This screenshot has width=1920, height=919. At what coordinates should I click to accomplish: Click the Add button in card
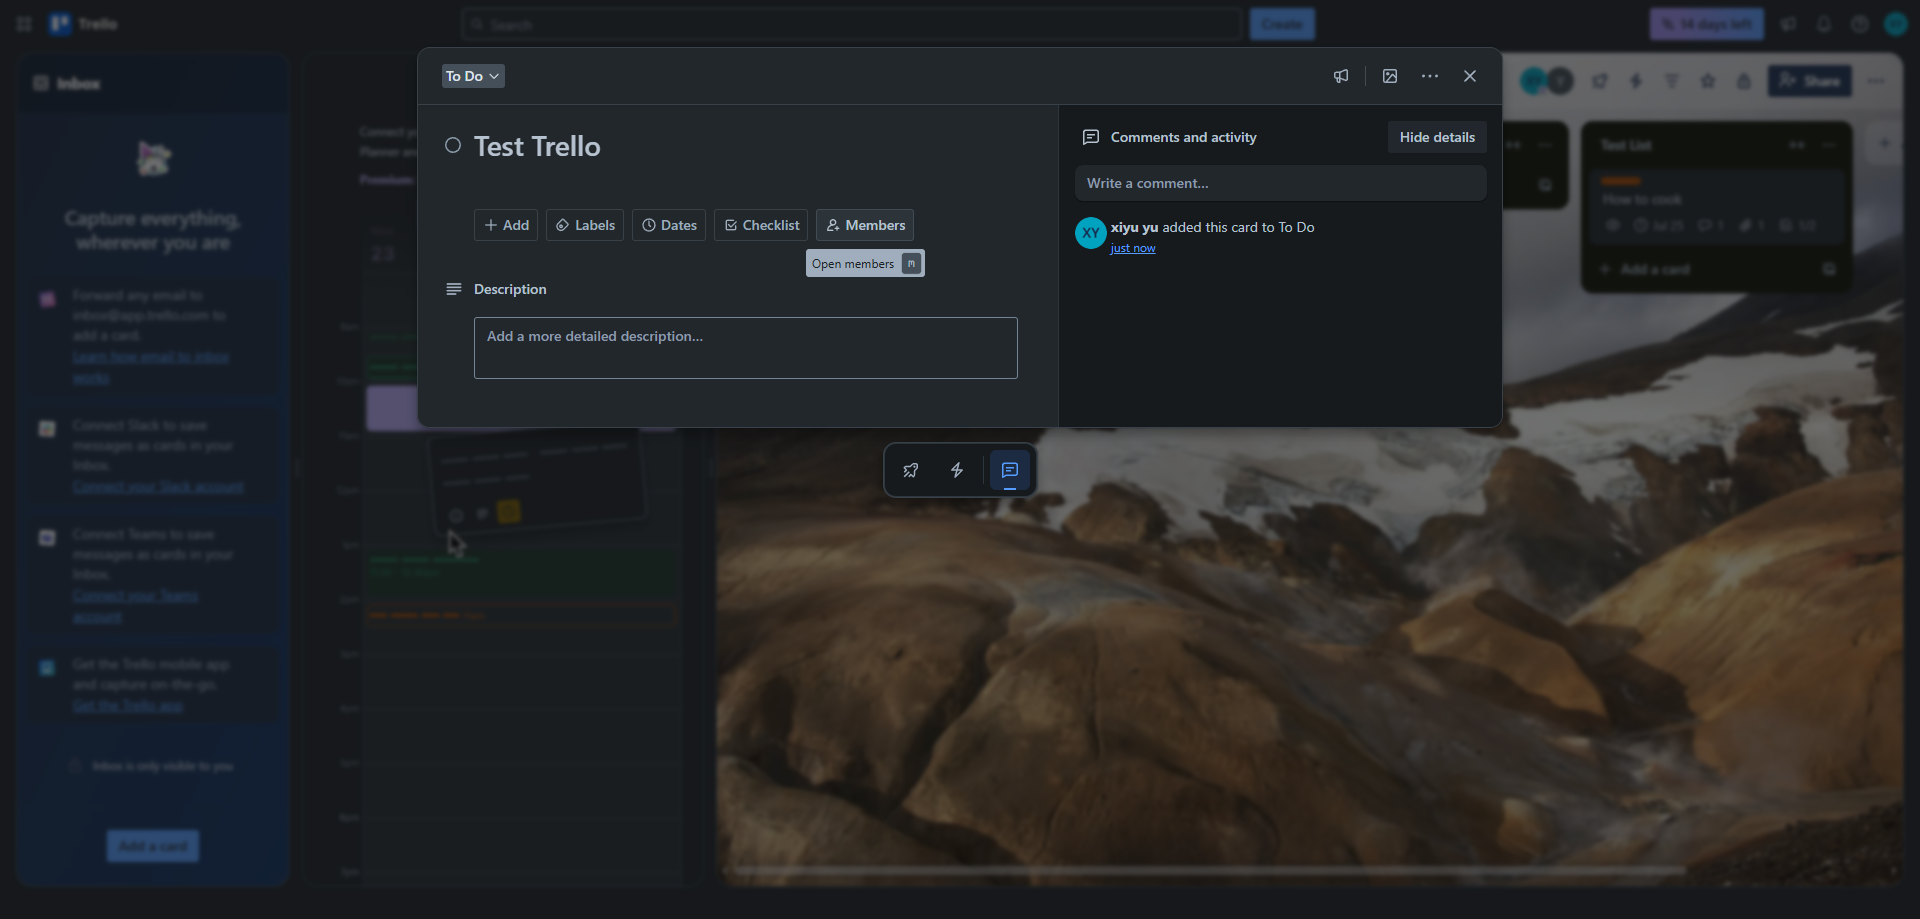coord(506,225)
